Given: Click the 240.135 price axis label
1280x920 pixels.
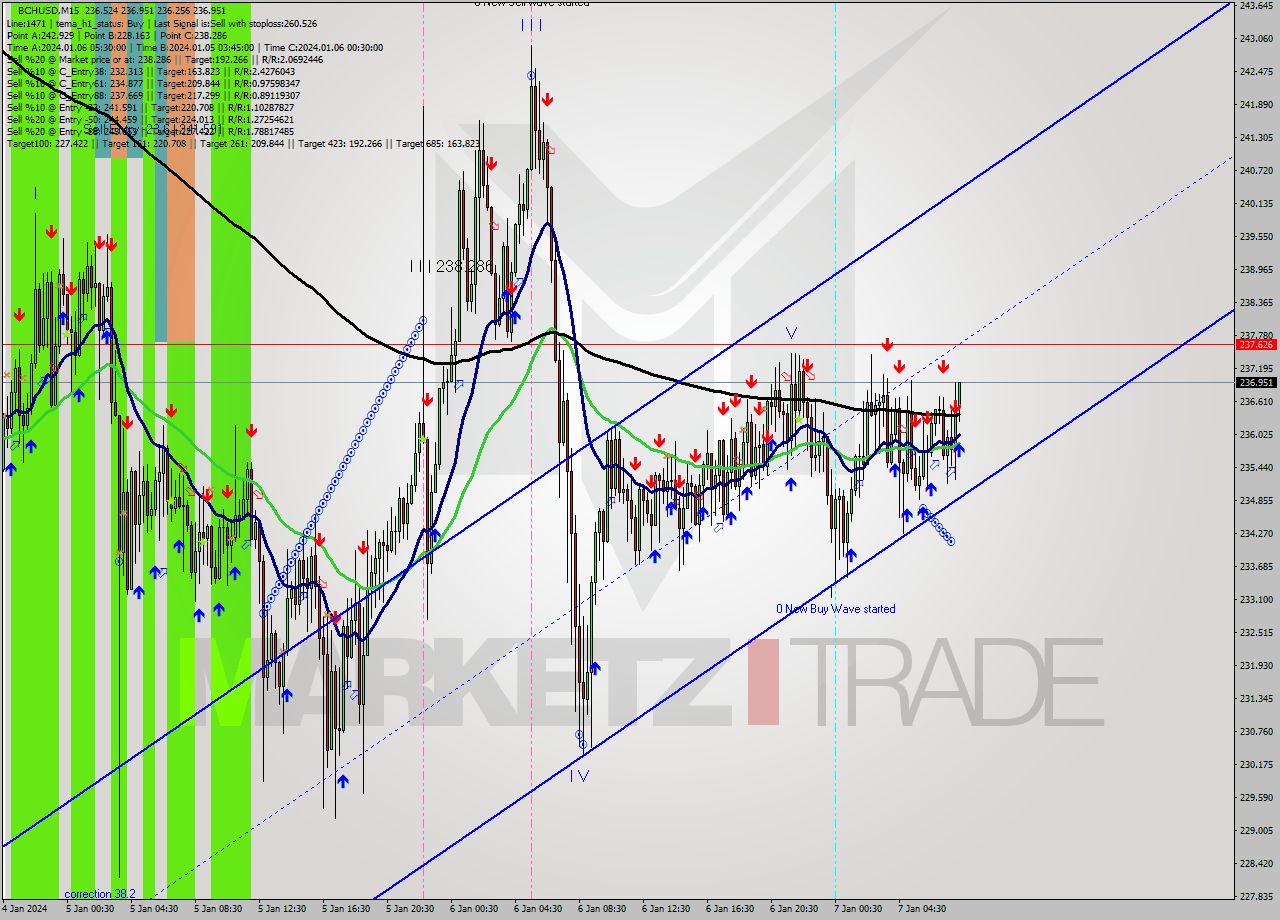Looking at the screenshot, I should click(1256, 204).
